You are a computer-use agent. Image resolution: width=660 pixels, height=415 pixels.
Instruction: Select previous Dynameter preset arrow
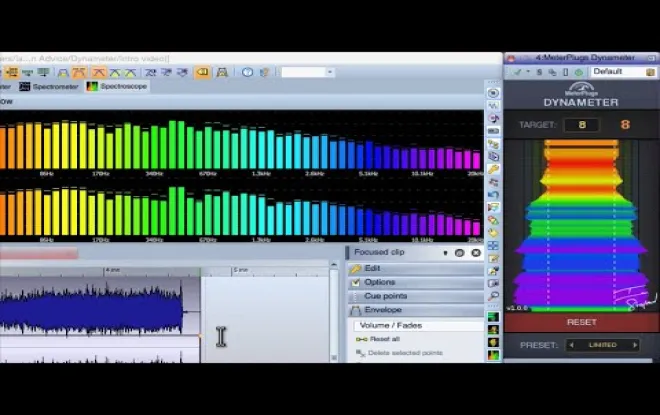click(571, 345)
